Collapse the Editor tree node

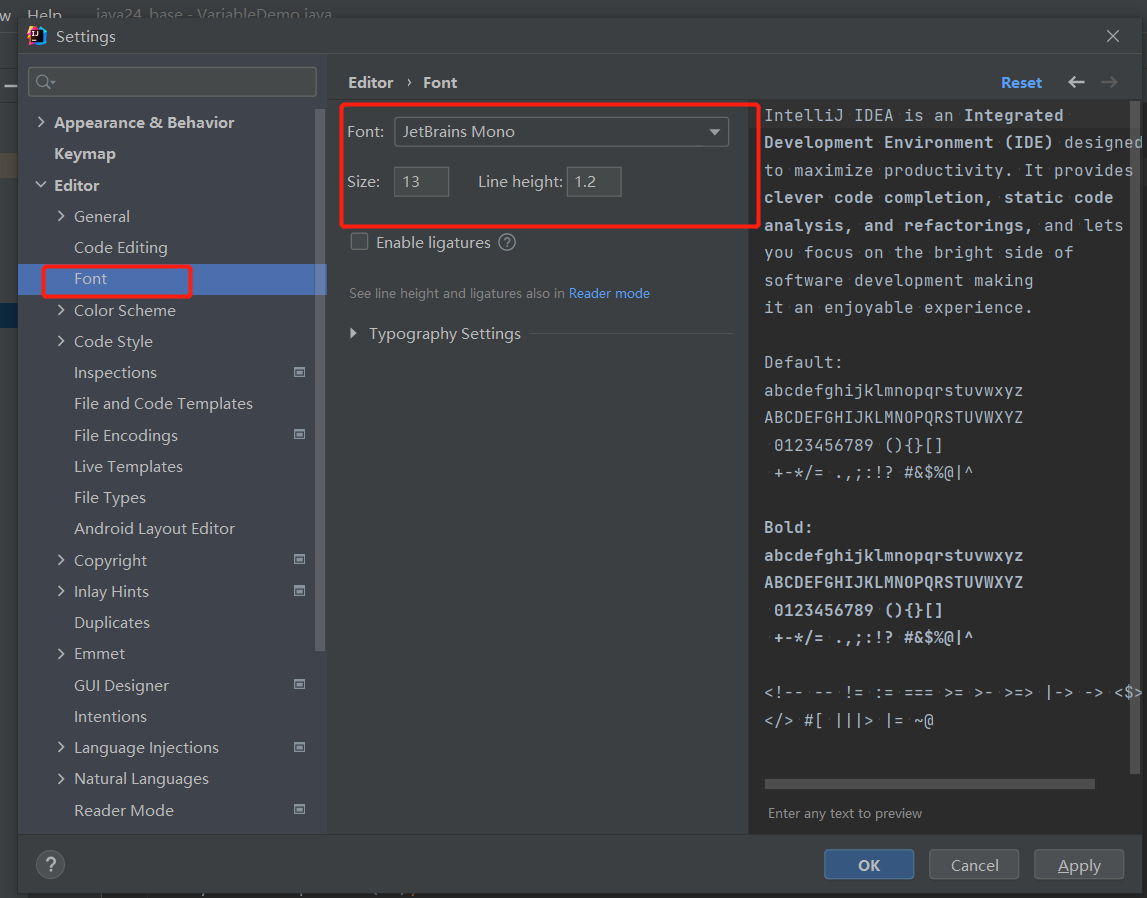click(x=41, y=185)
